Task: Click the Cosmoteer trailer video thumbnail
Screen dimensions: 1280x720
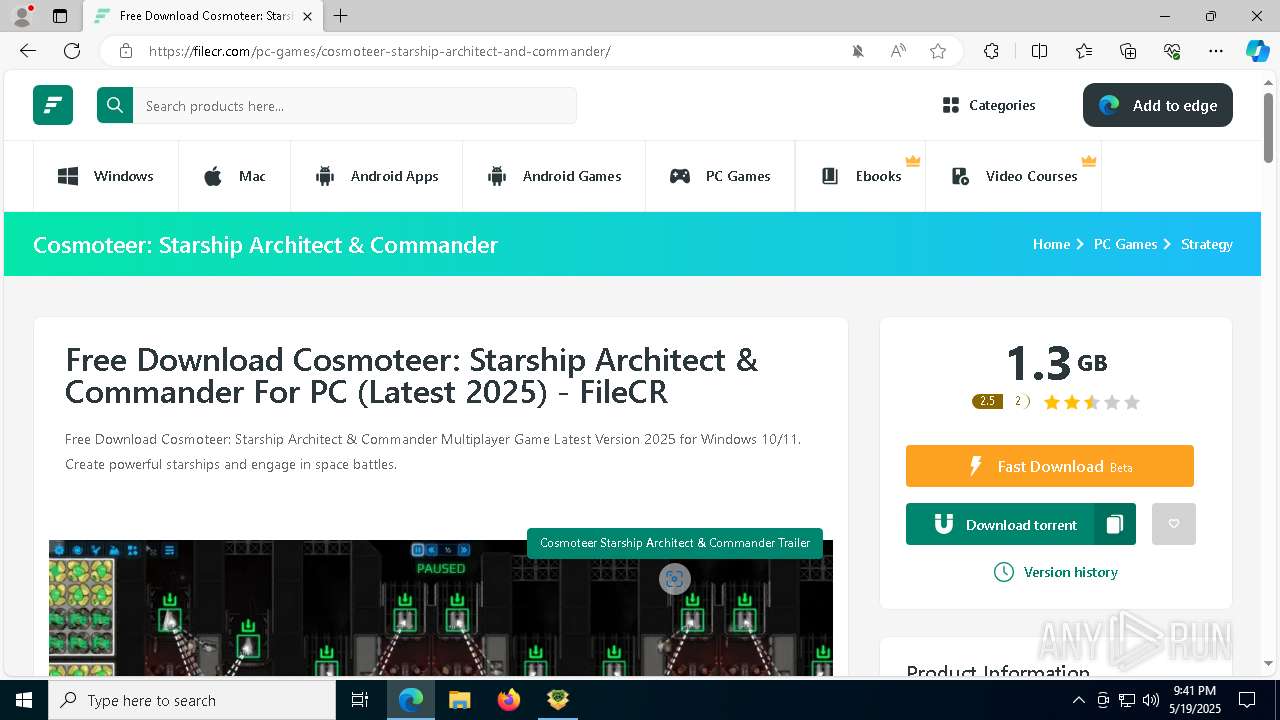Action: [x=441, y=608]
